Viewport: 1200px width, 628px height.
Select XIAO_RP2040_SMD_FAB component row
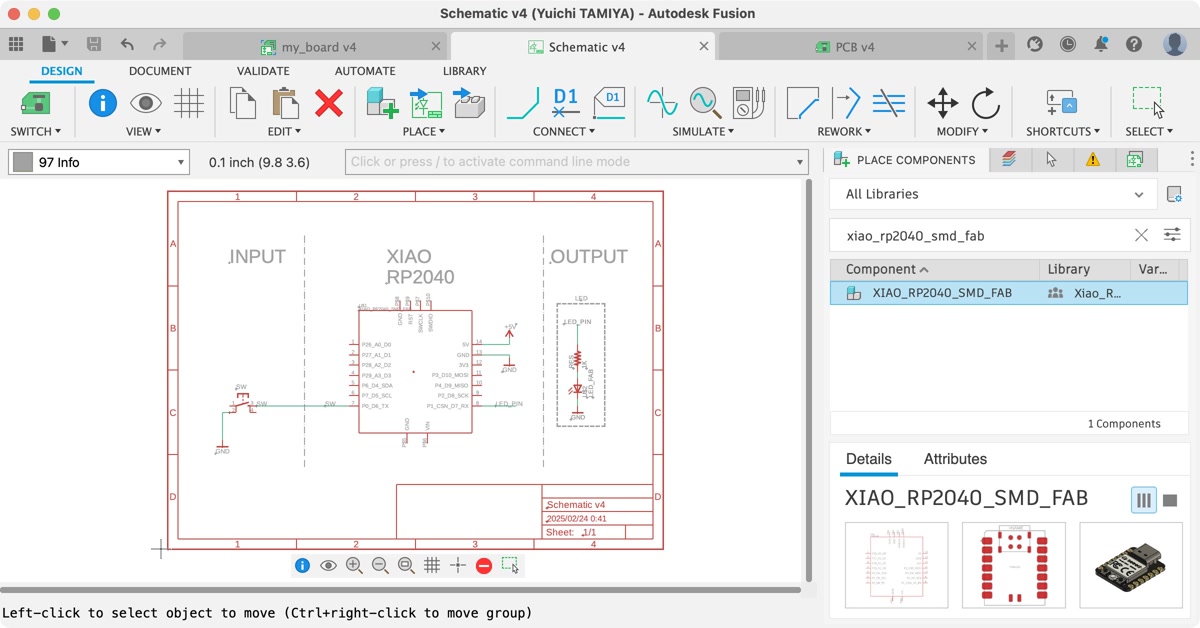click(x=1009, y=293)
